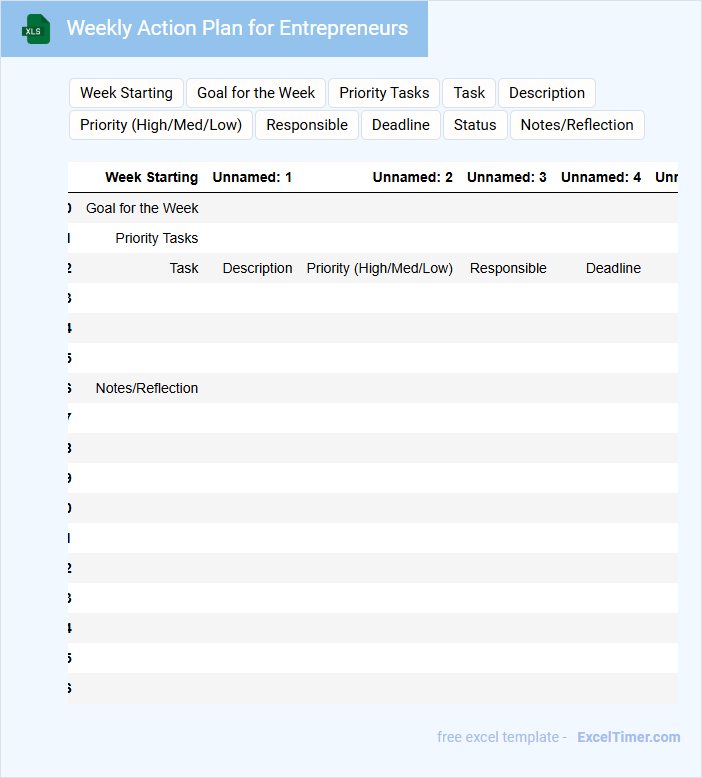Select the Unnamed: 4 column header
The height and width of the screenshot is (778, 702).
pos(600,177)
